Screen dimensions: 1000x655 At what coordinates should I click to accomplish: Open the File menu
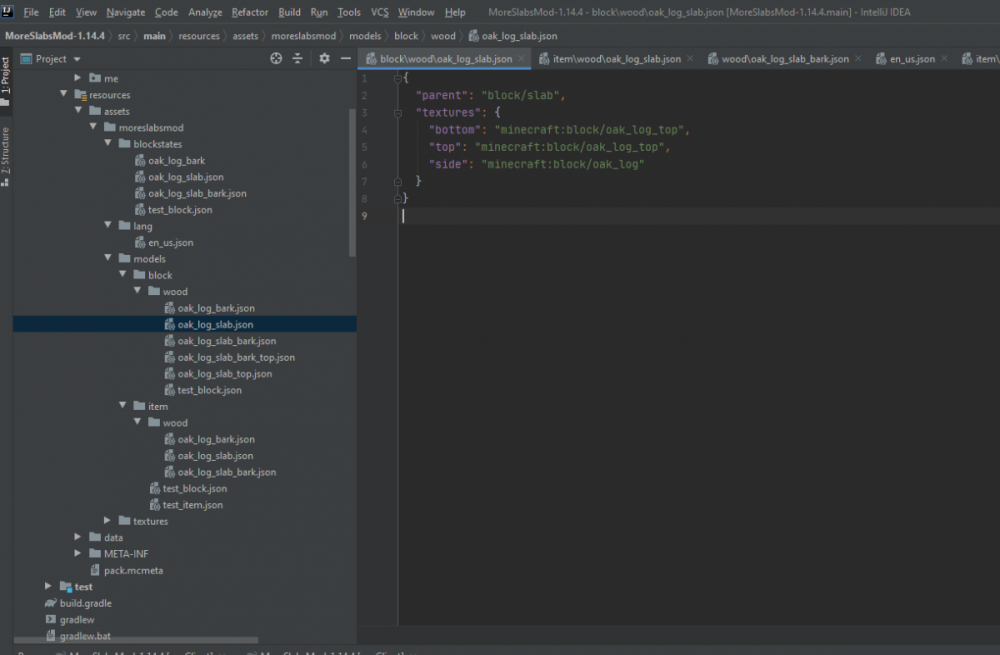coord(31,12)
